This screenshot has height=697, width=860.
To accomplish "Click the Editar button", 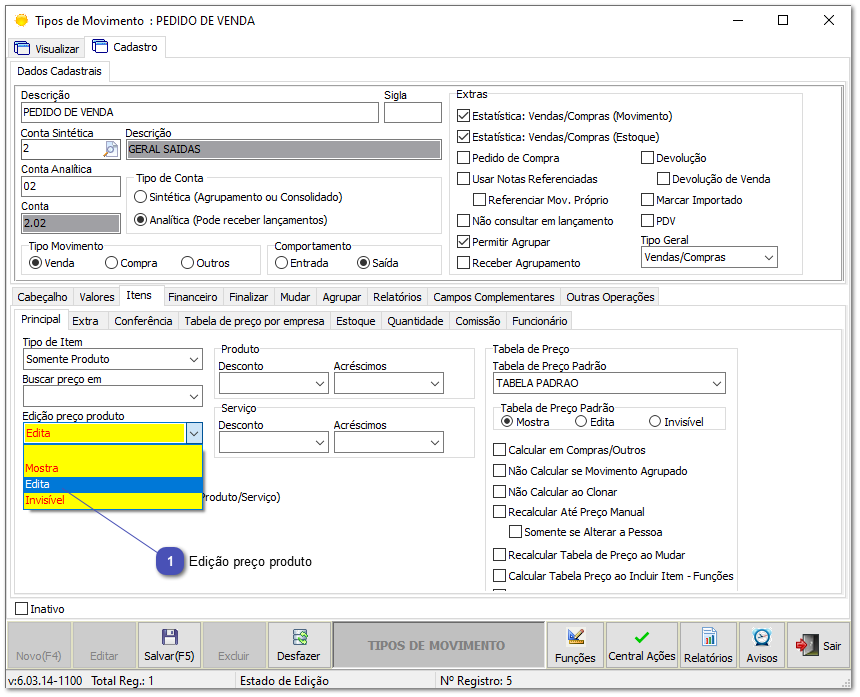I will pyautogui.click(x=104, y=644).
